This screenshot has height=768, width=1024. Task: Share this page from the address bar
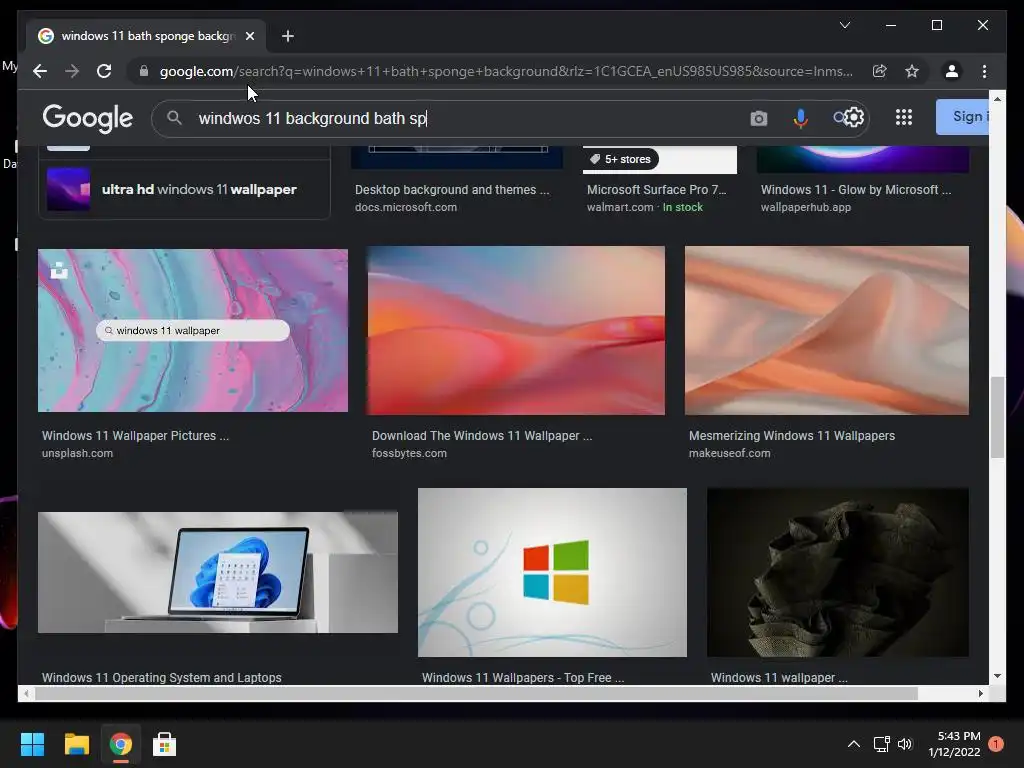(880, 71)
